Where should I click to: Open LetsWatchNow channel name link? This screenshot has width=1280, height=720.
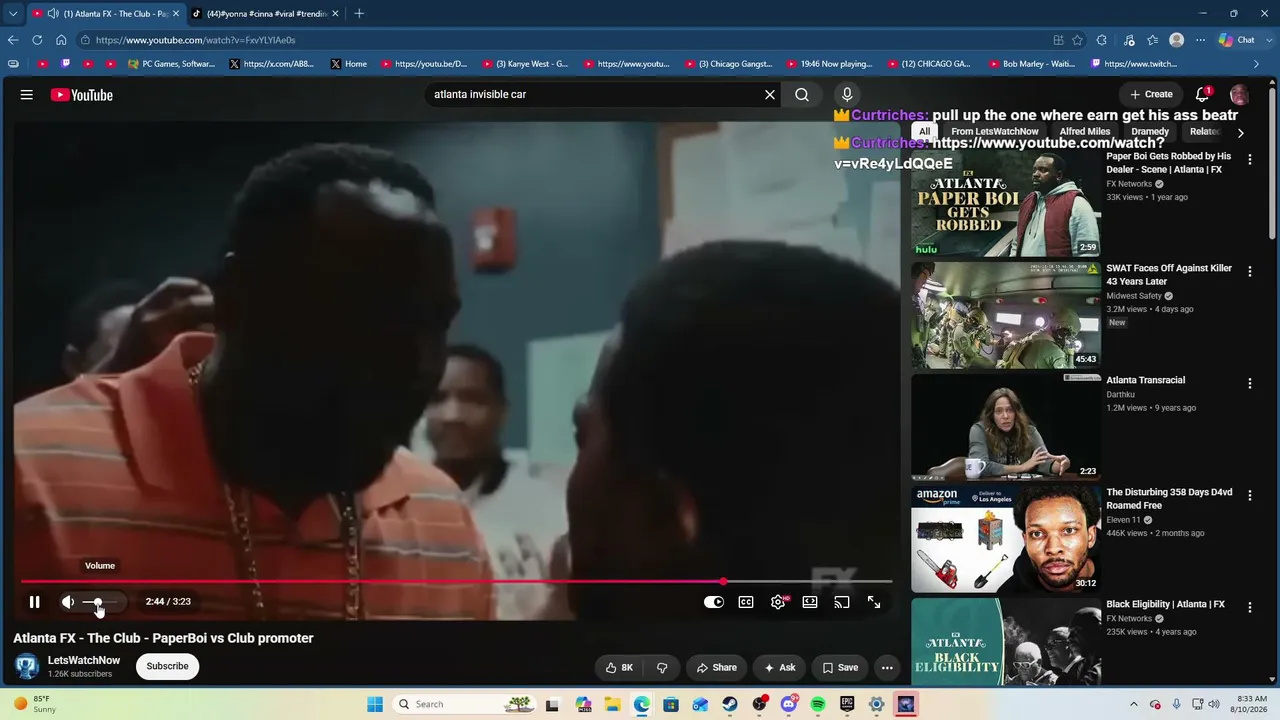[x=84, y=661]
